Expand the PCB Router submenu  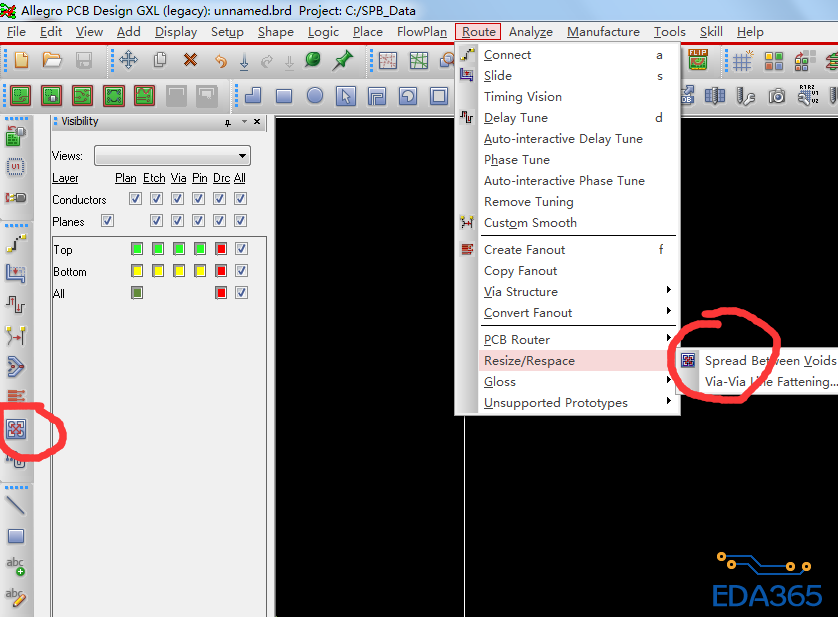pos(579,340)
